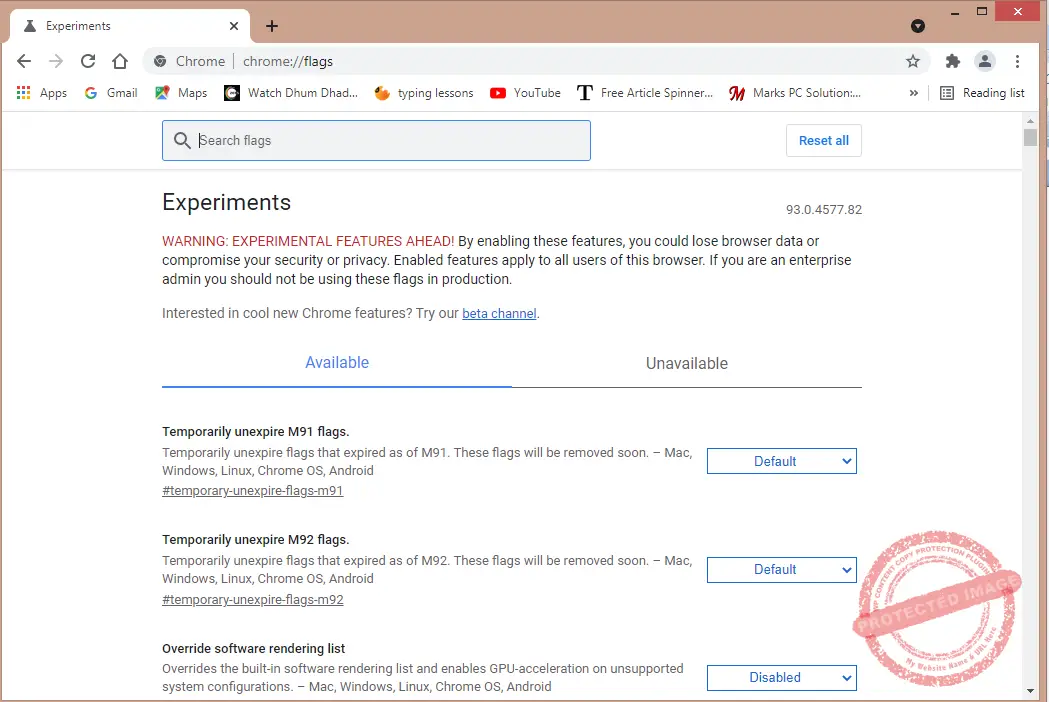
Task: Click the vertical scrollbar down arrow
Action: pos(1030,690)
